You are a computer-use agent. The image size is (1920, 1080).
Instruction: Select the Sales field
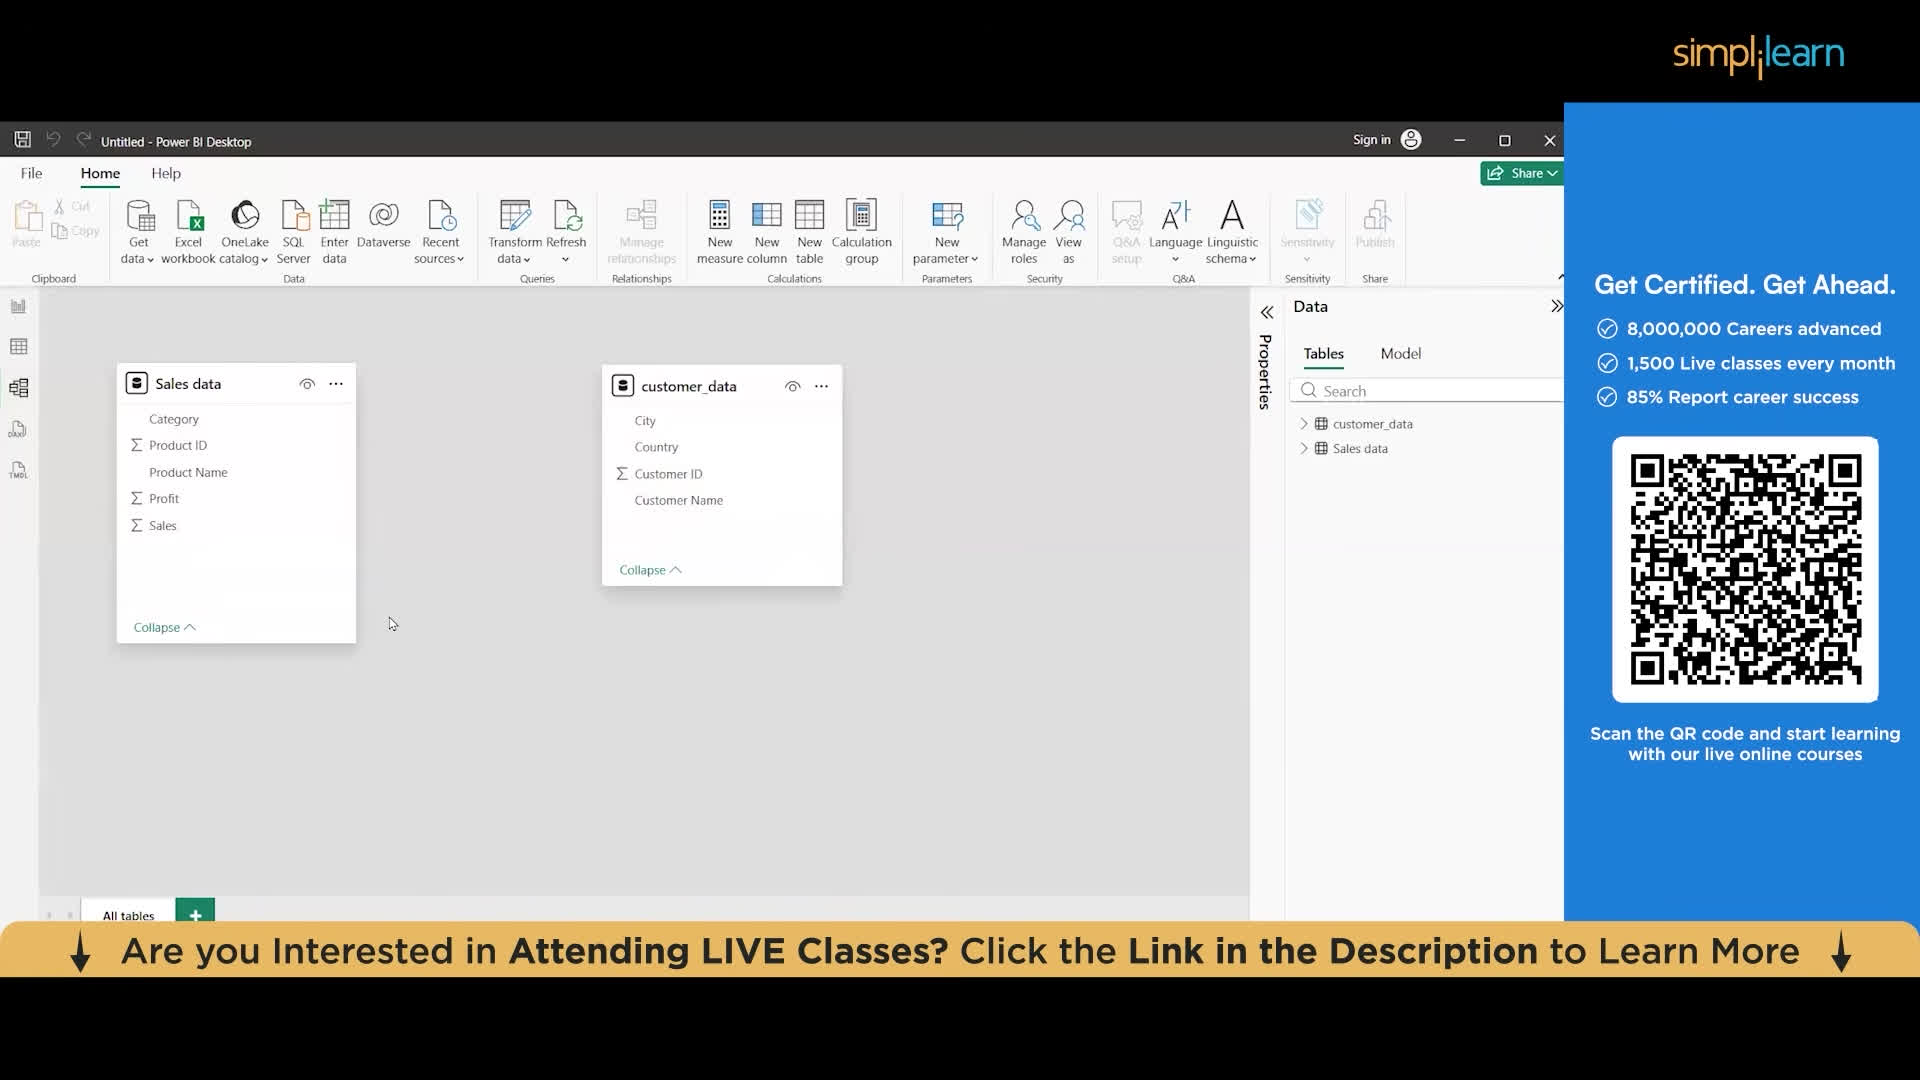coord(162,526)
